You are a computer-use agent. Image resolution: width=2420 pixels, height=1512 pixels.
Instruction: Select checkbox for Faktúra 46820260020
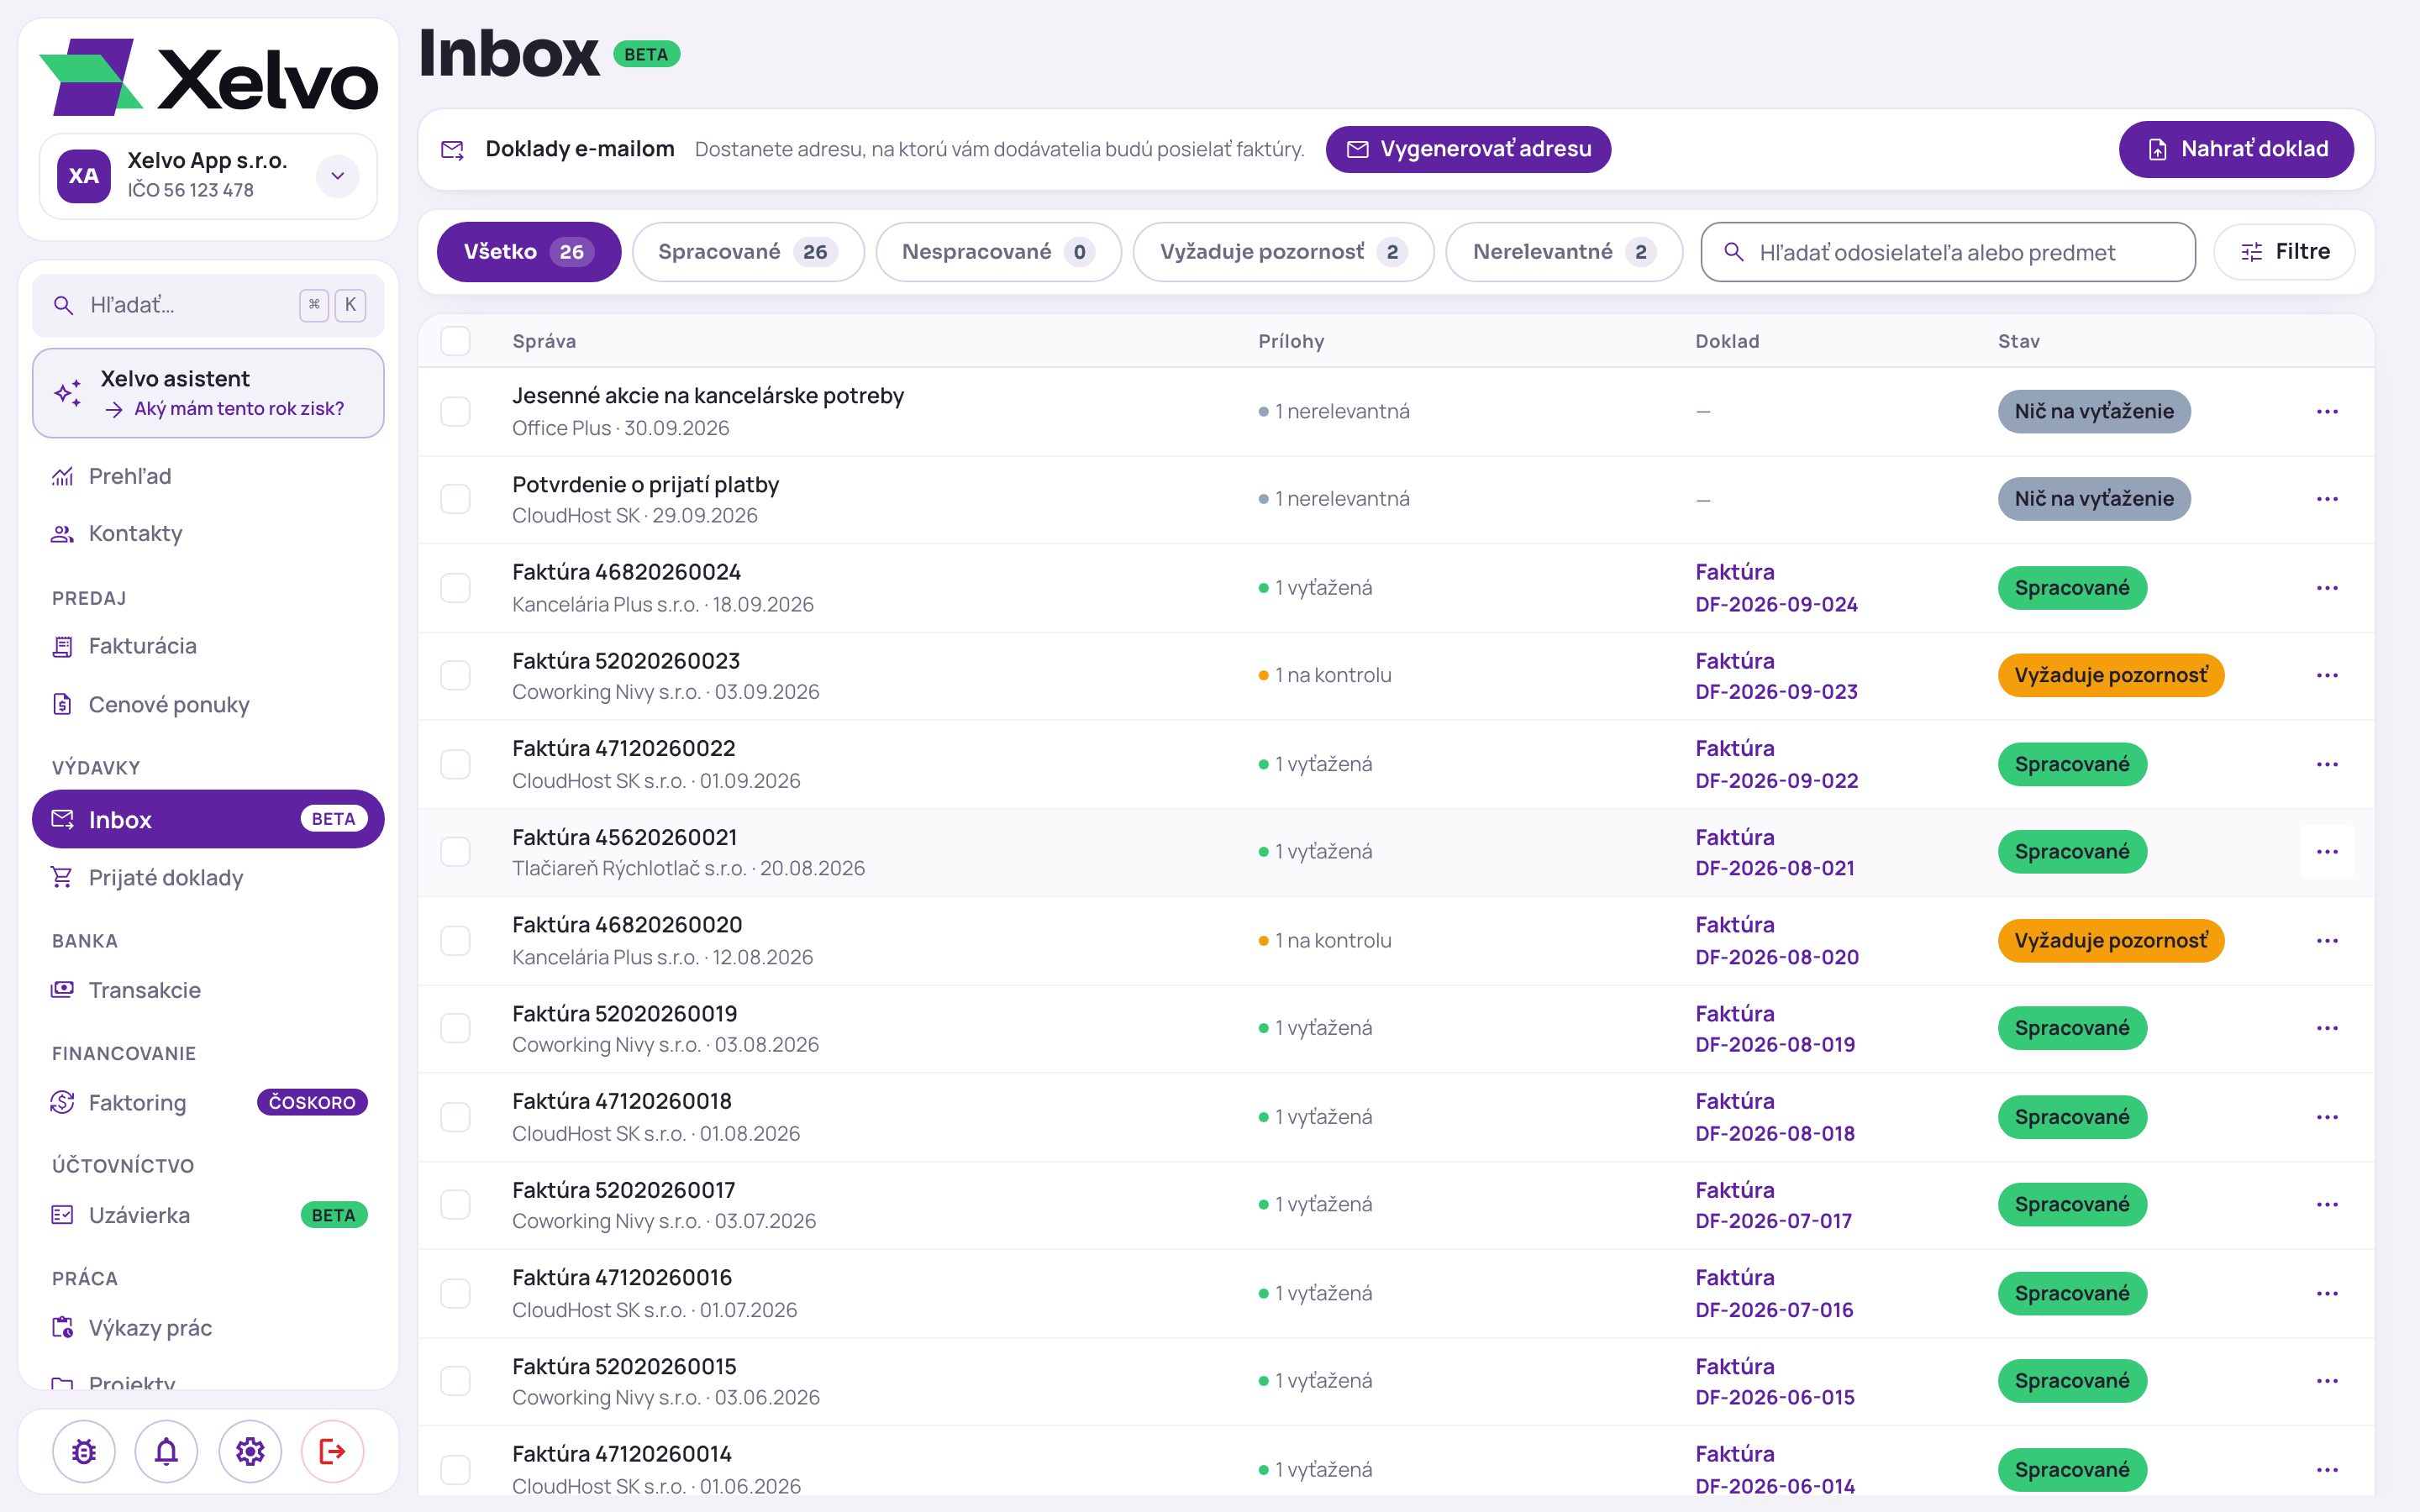point(456,940)
